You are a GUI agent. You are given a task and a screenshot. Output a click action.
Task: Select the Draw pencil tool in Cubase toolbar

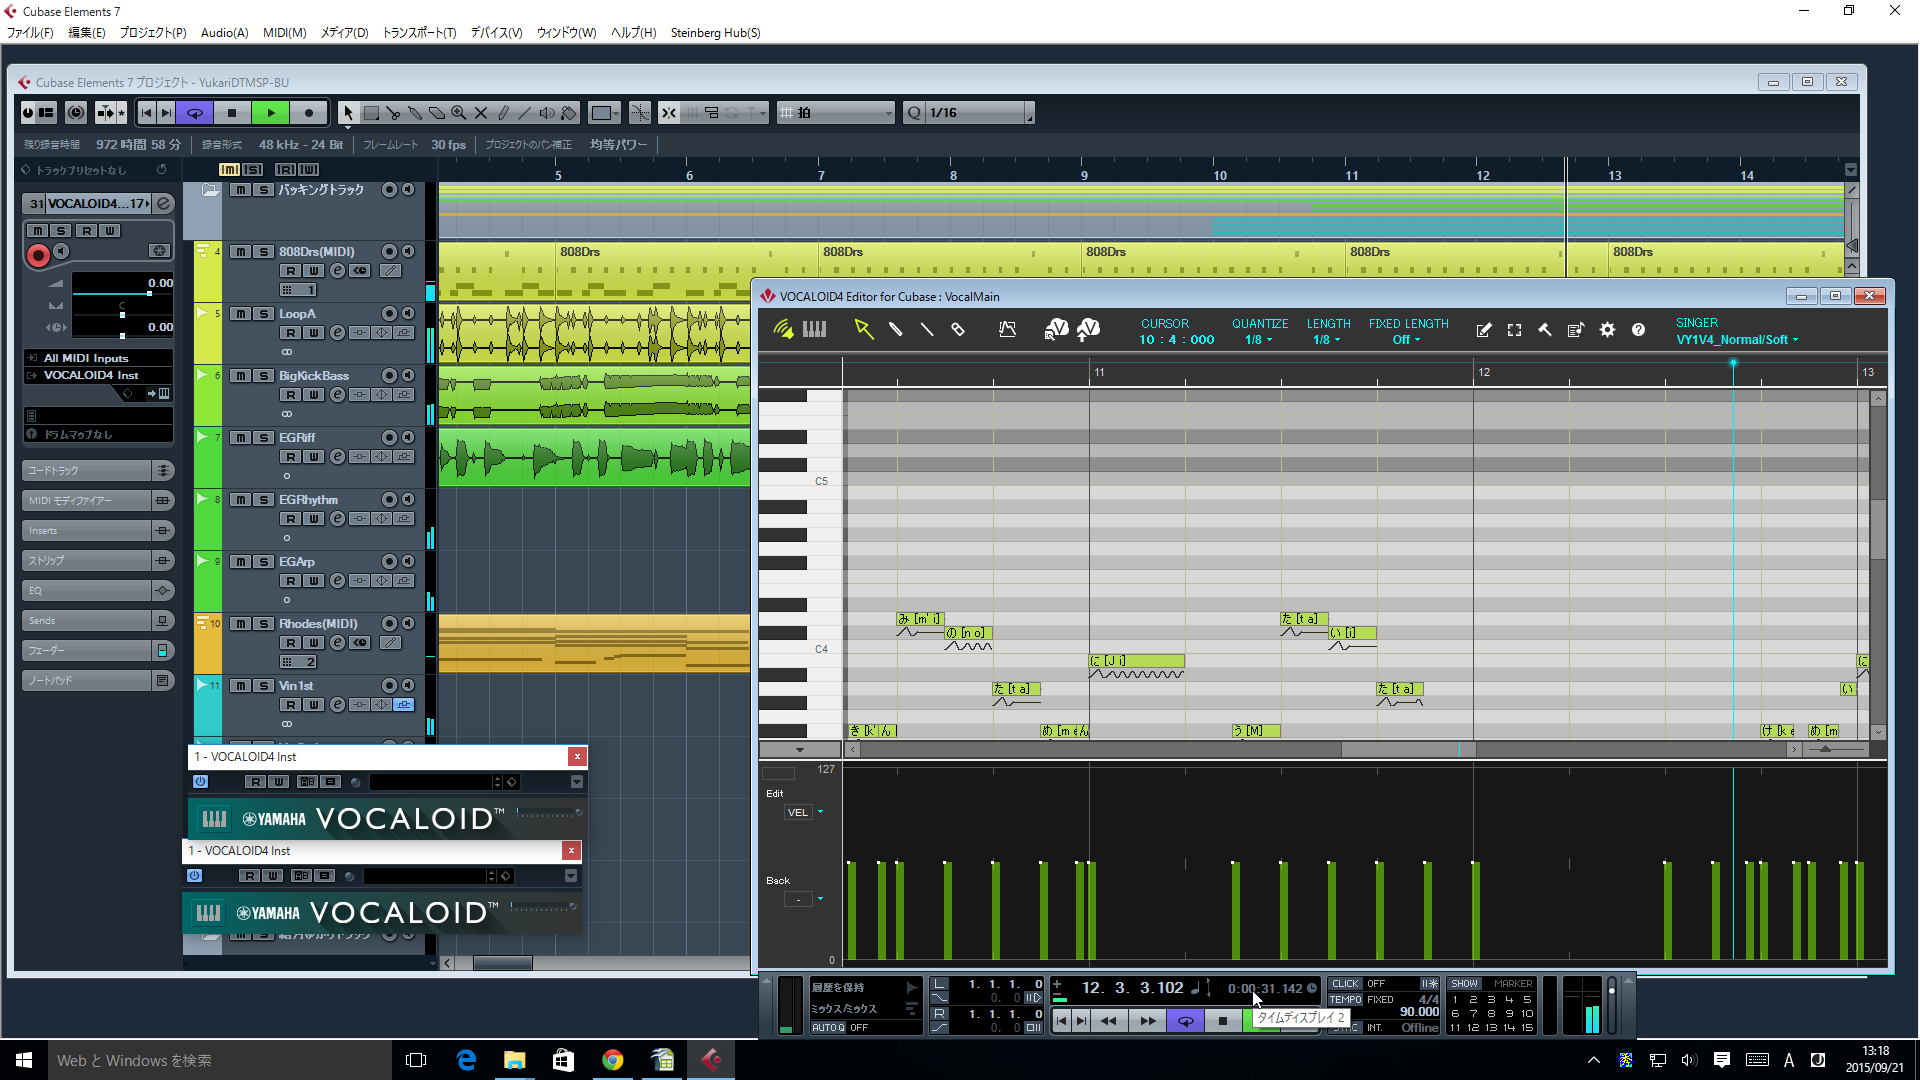[503, 113]
